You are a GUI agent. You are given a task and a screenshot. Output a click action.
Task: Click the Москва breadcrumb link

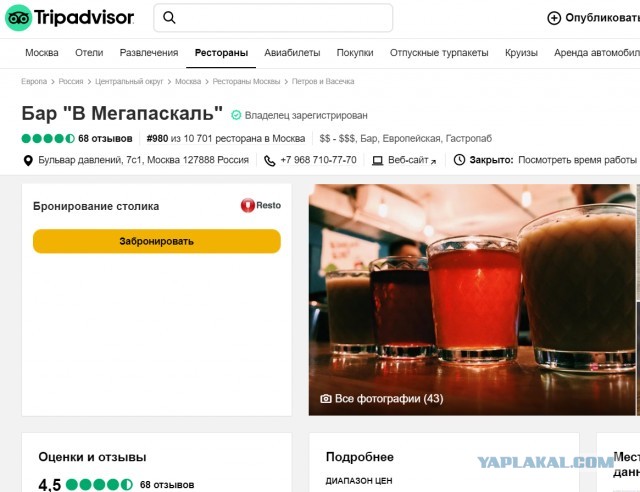188,81
